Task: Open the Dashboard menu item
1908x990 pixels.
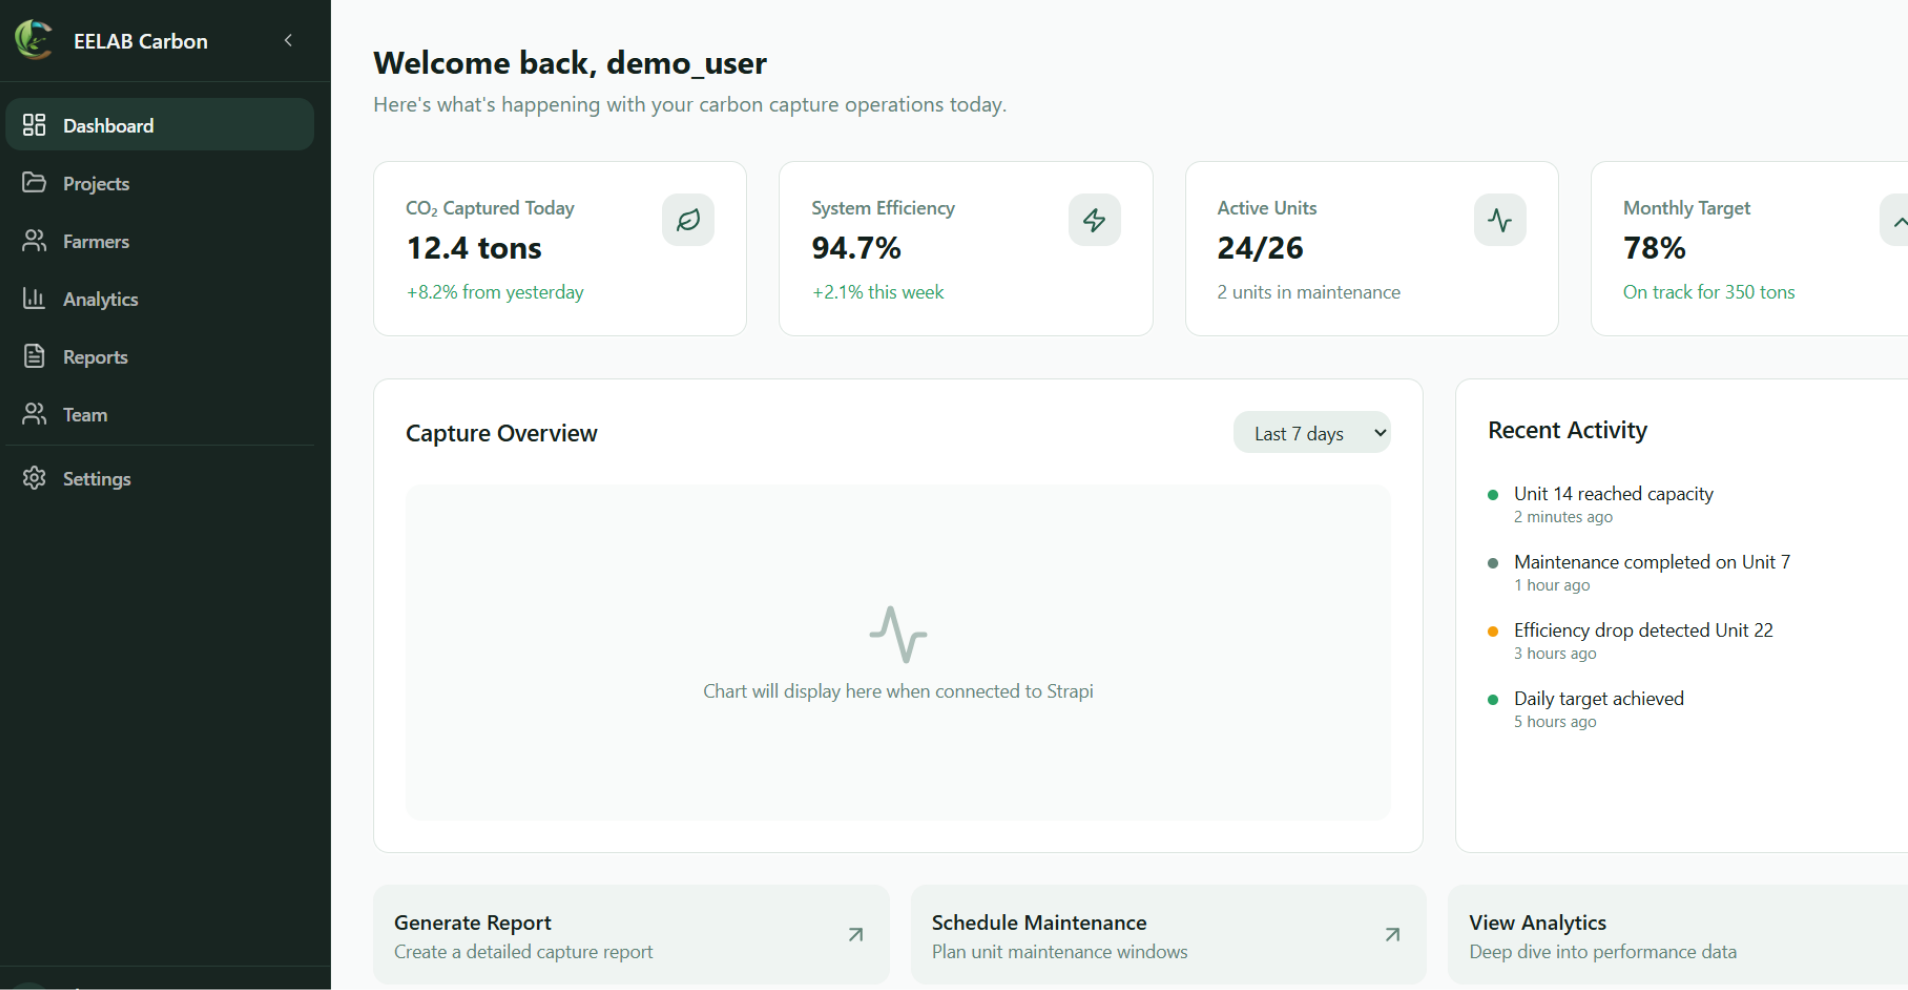Action: point(160,125)
